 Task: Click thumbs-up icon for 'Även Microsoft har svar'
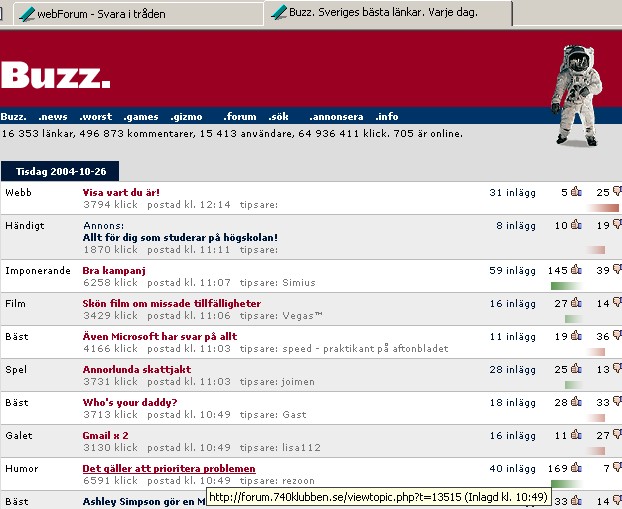pos(576,336)
